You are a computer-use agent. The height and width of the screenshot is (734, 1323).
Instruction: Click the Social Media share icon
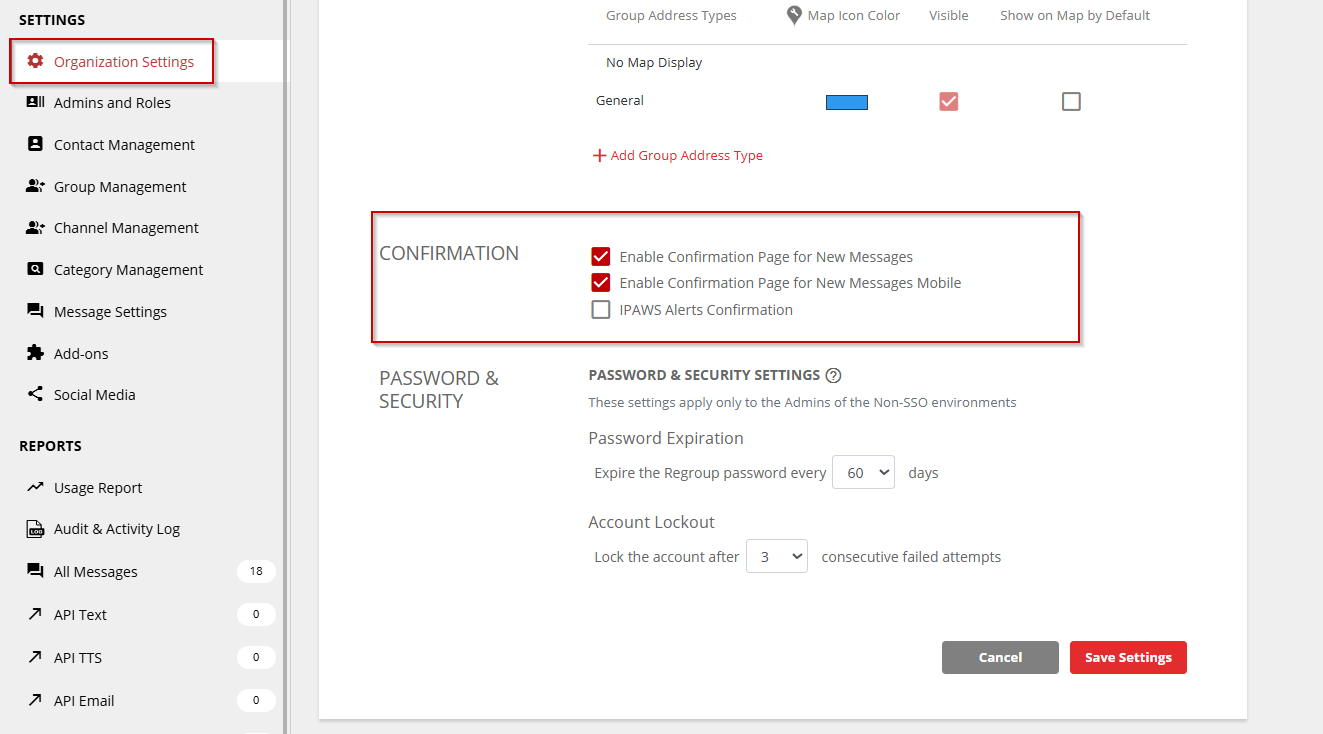pos(35,394)
